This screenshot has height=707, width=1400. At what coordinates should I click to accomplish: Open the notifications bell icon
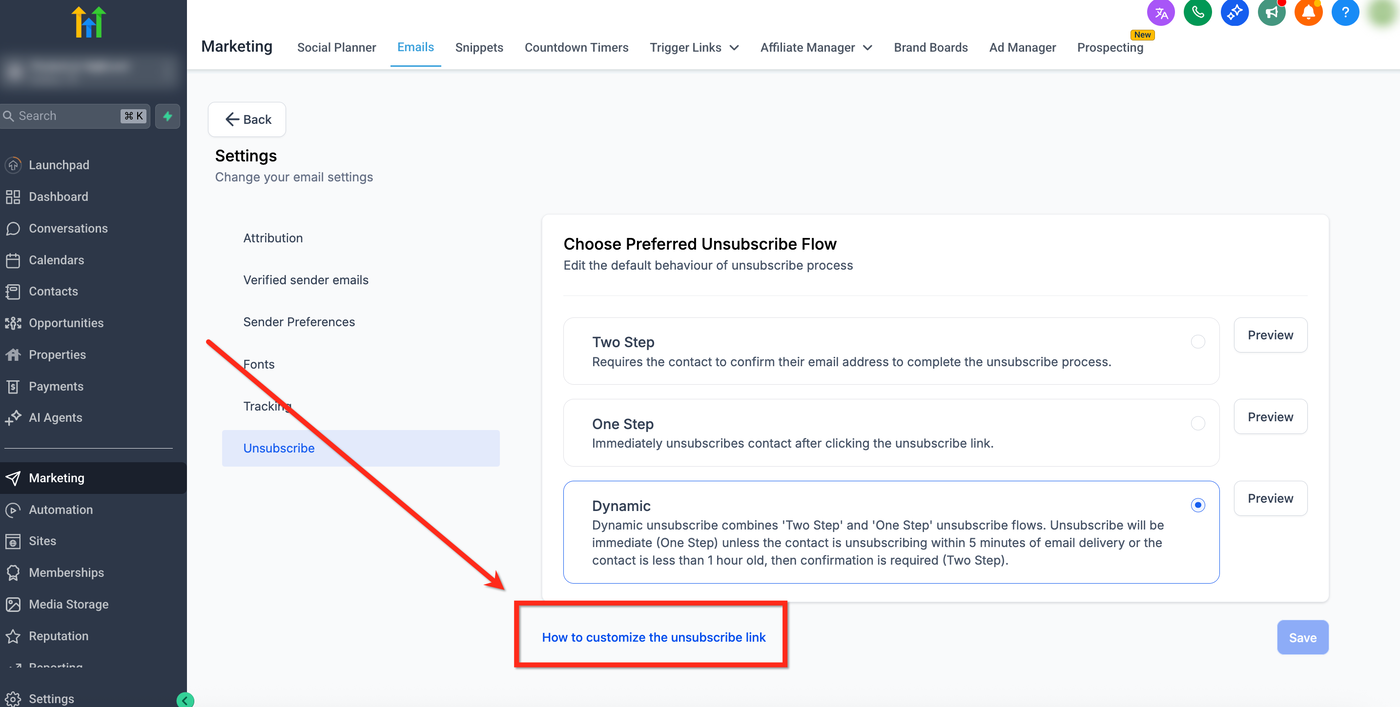[x=1308, y=12]
